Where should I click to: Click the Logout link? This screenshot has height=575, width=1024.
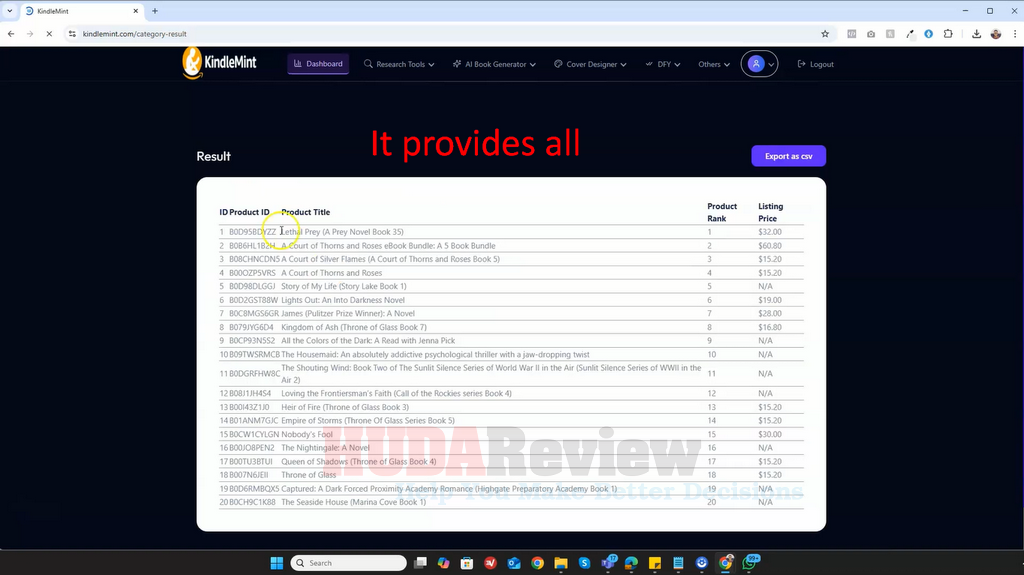[815, 64]
